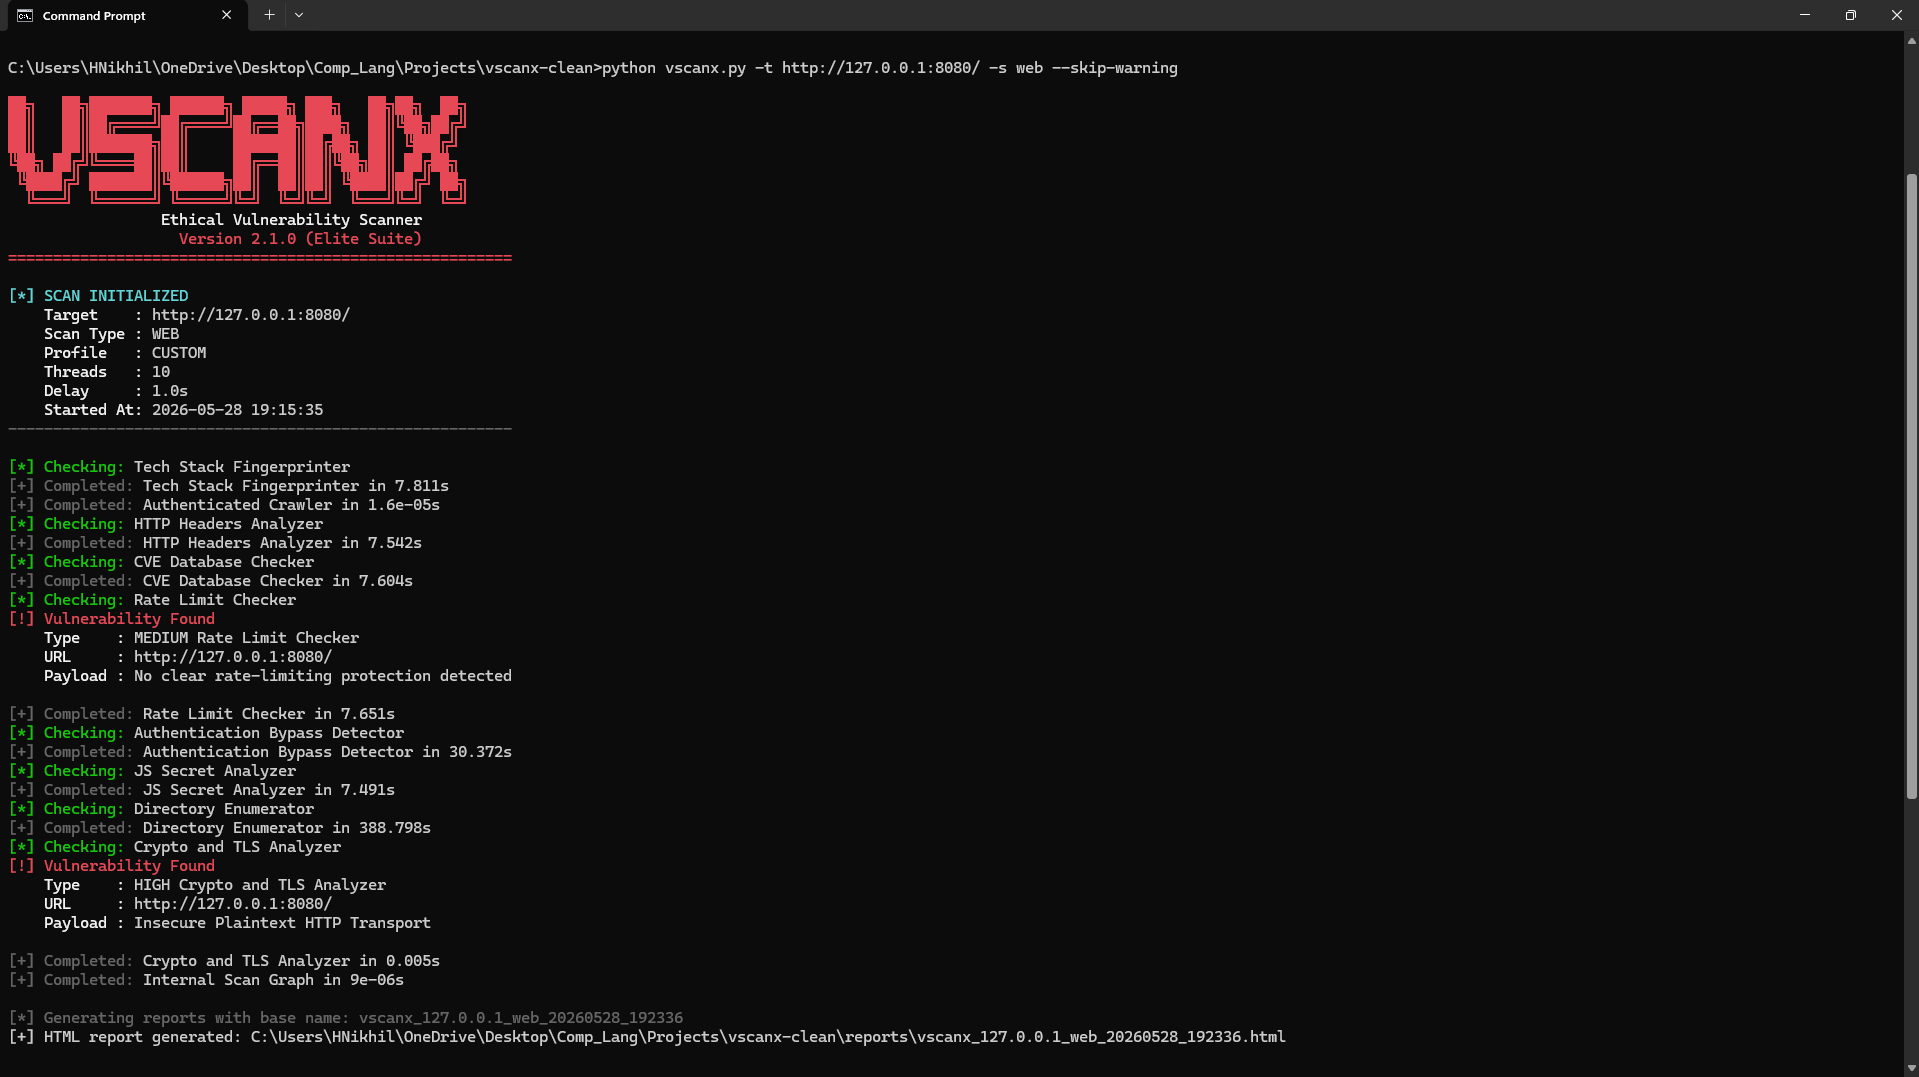Click 'Checking: Rate Limit Checker' line
The height and width of the screenshot is (1077, 1919).
coord(152,600)
